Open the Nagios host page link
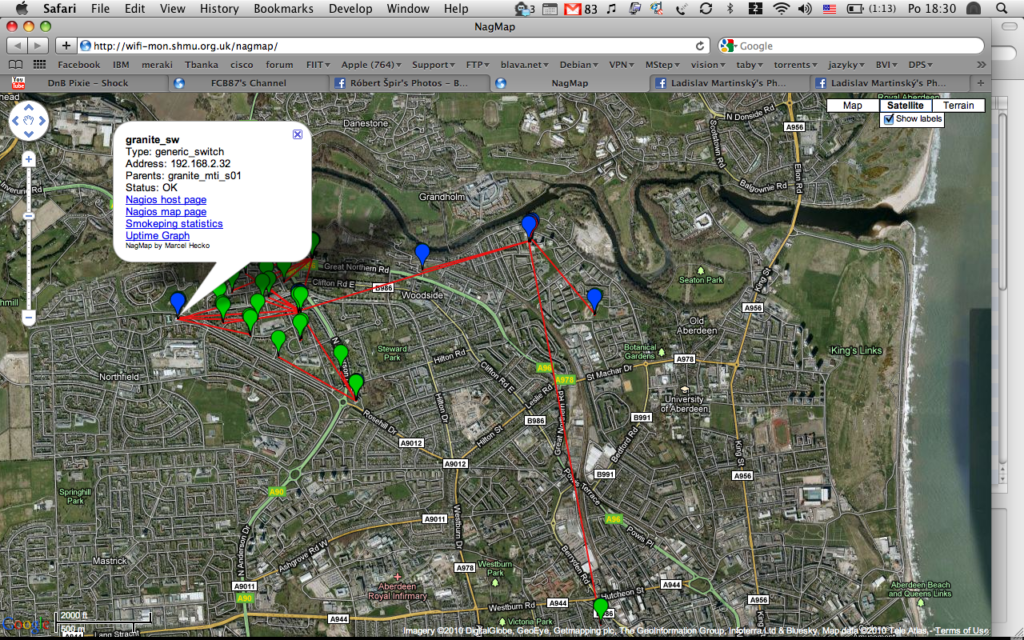 tap(166, 200)
